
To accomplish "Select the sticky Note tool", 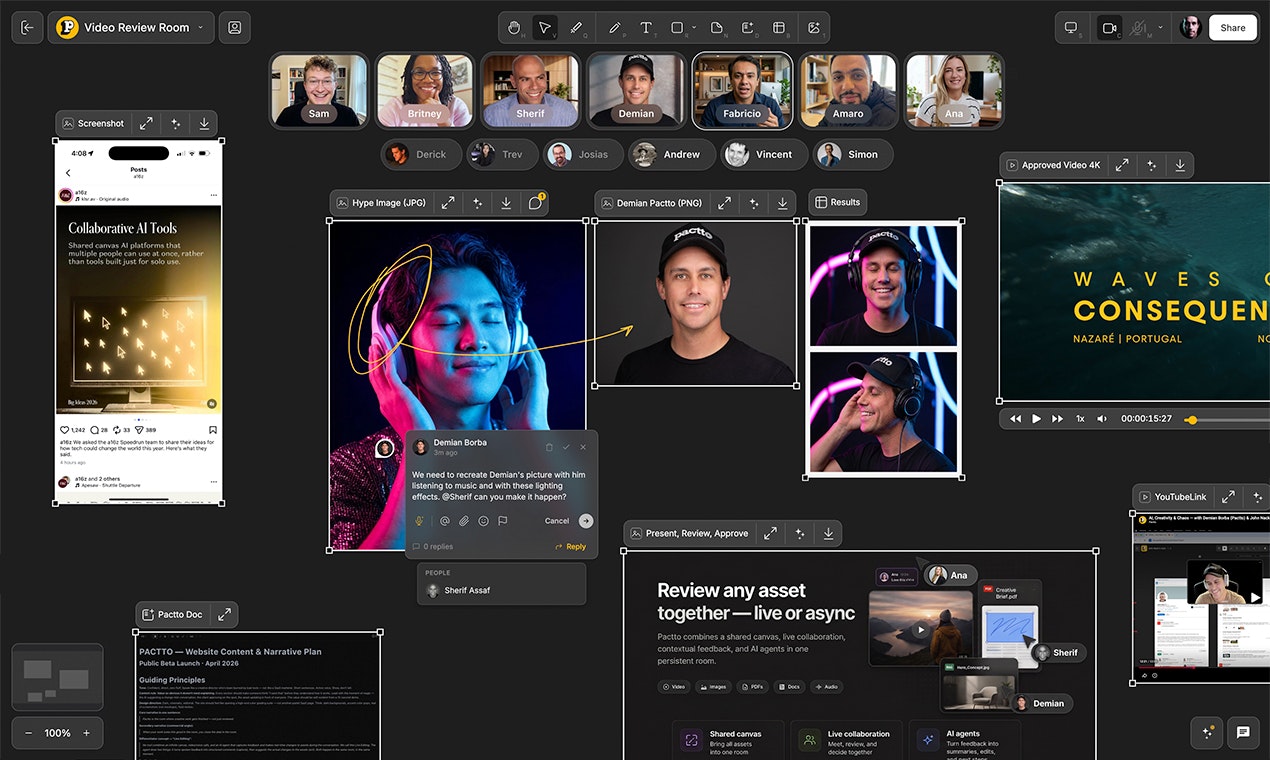I will coord(717,27).
